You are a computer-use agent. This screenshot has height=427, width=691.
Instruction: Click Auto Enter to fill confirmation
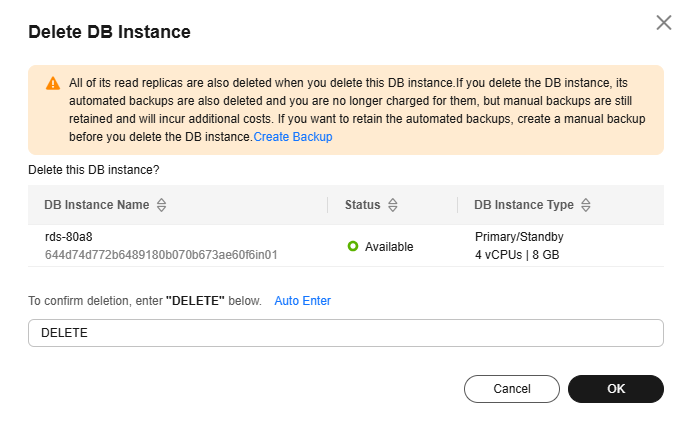[302, 301]
